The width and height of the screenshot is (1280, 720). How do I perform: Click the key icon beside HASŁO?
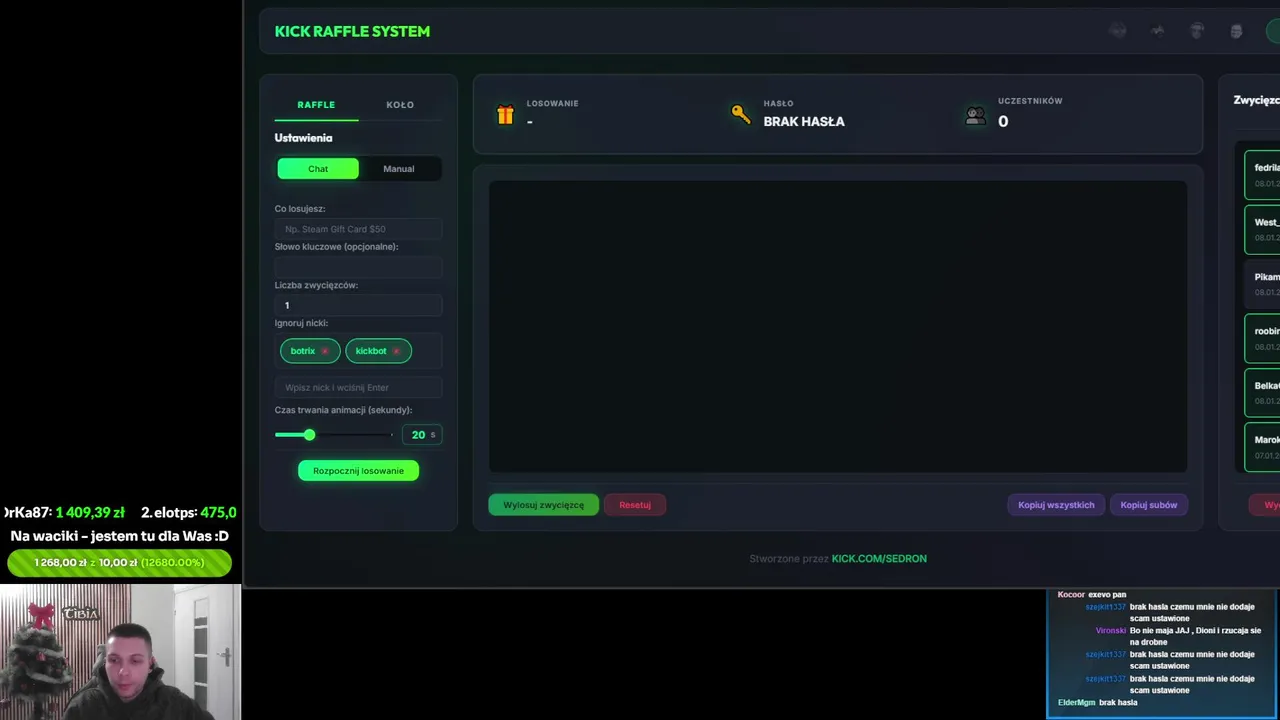tap(740, 114)
